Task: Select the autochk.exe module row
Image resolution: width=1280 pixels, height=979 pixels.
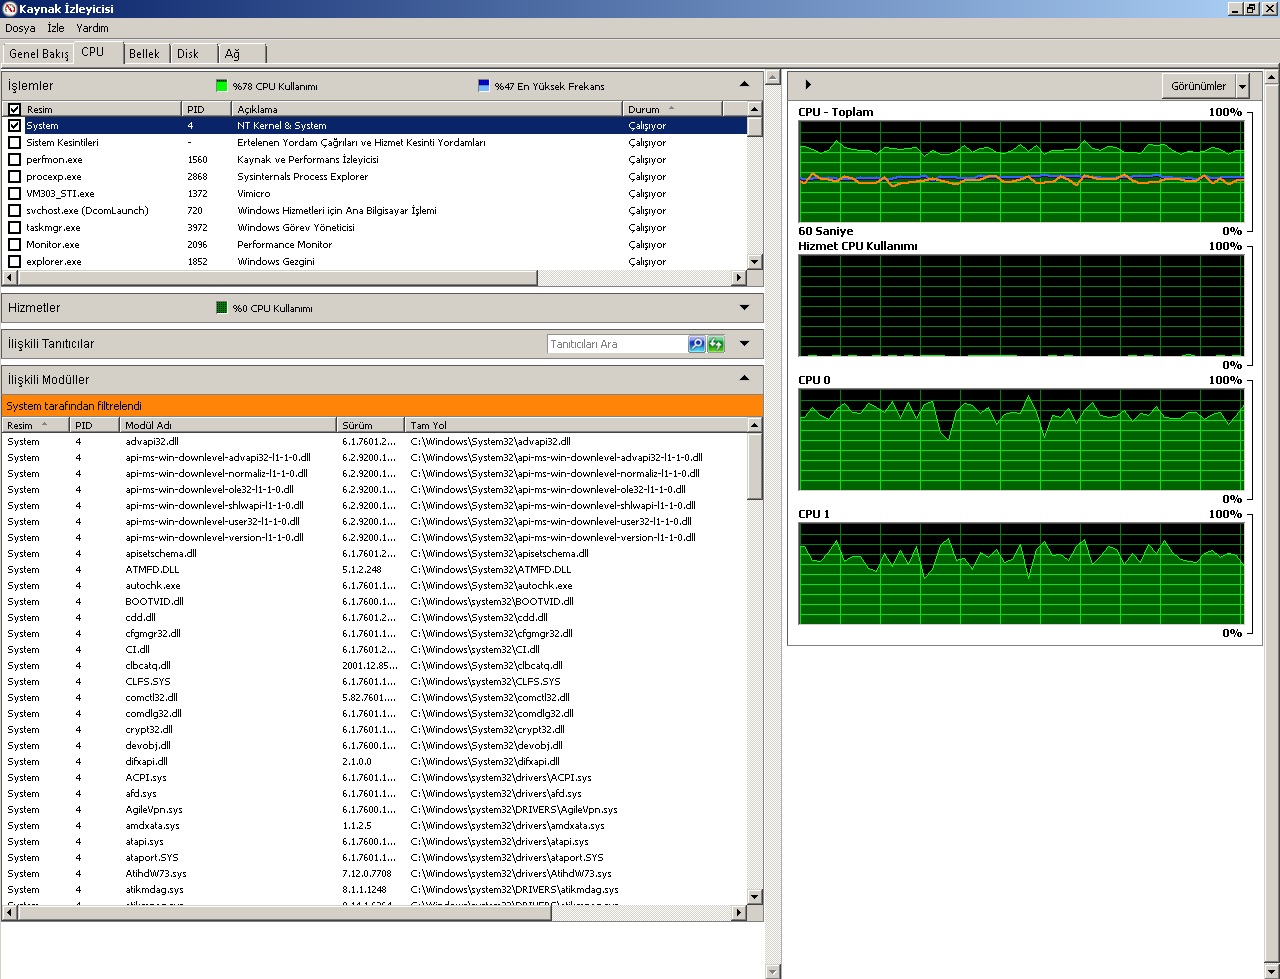Action: [374, 585]
